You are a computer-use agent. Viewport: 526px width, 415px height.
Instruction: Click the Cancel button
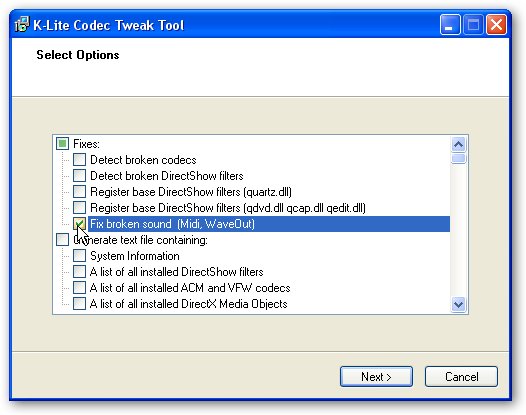click(x=461, y=377)
